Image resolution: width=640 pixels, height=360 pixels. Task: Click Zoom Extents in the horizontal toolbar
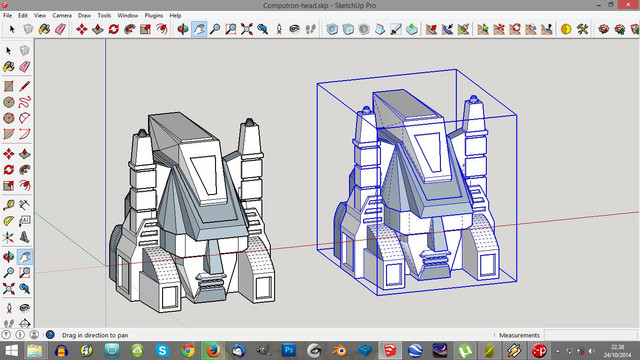click(x=247, y=29)
